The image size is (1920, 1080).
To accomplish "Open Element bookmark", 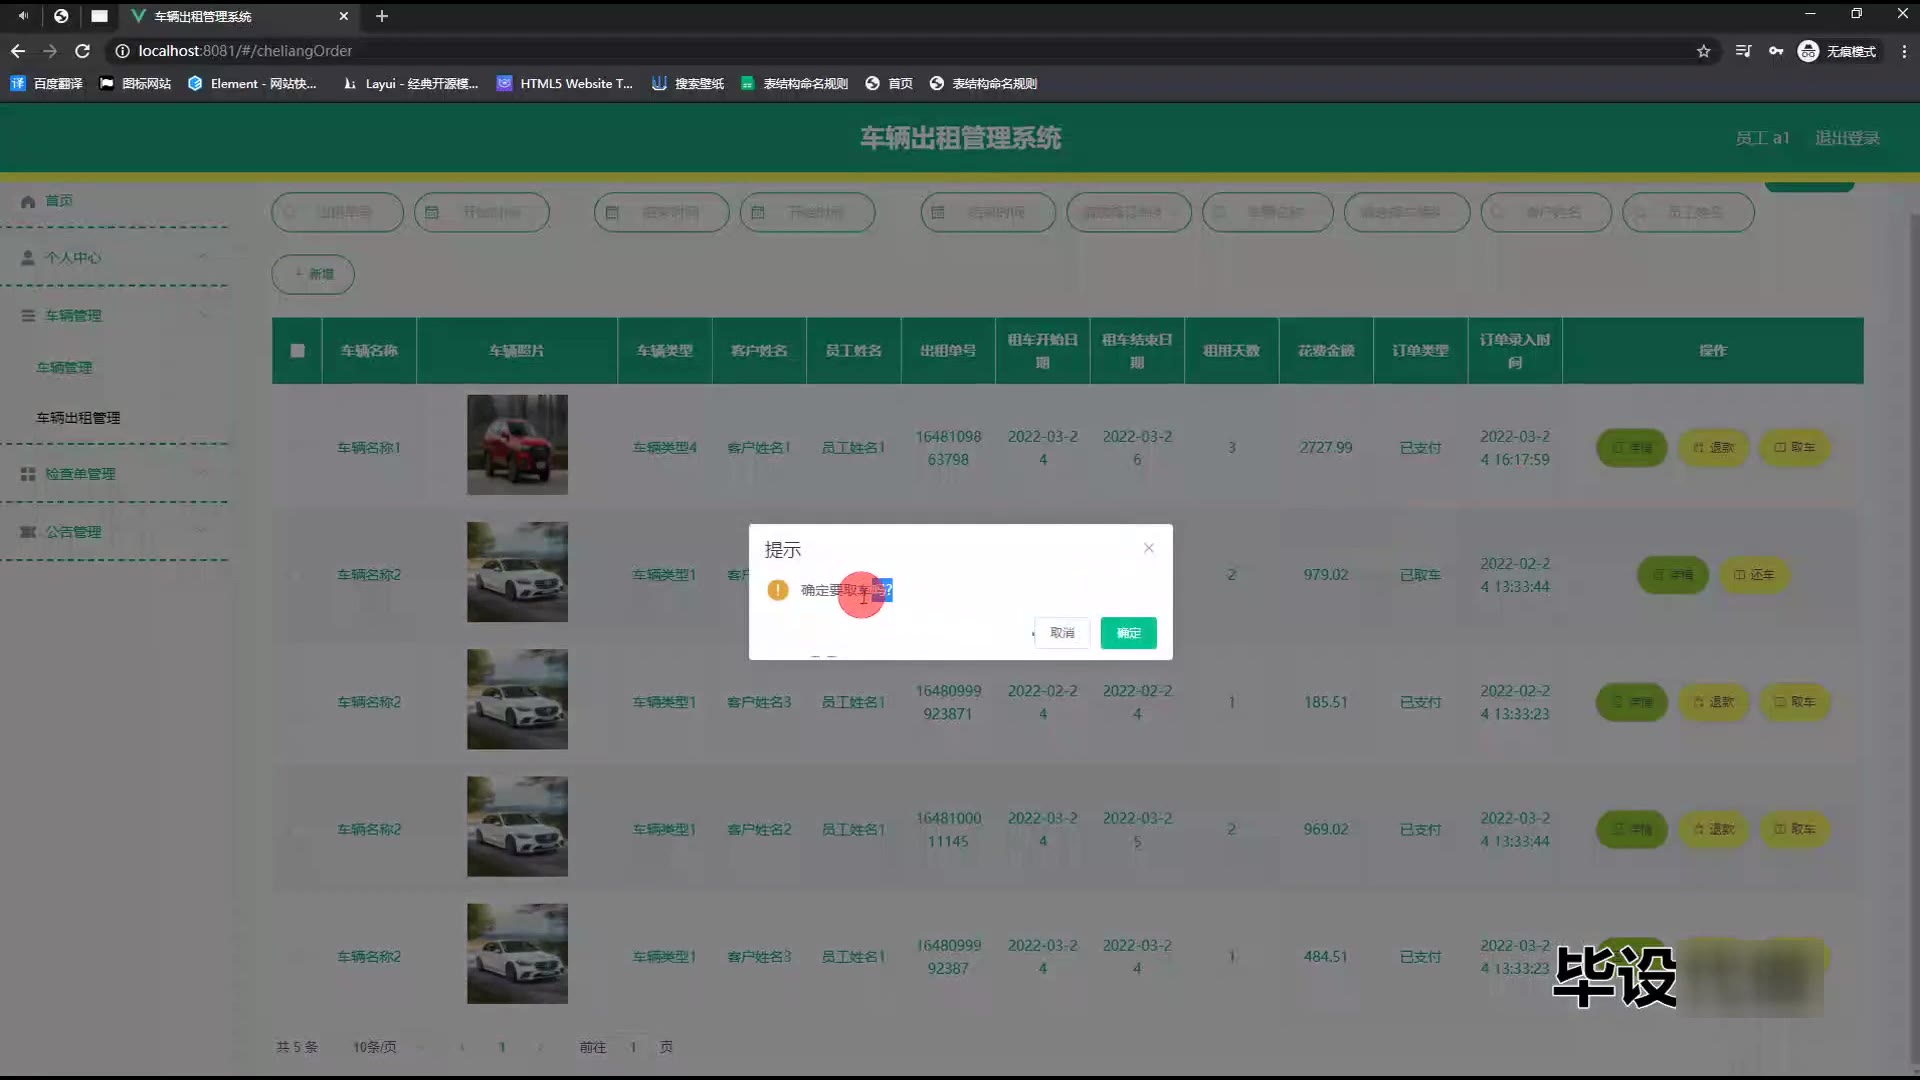I will (x=252, y=84).
